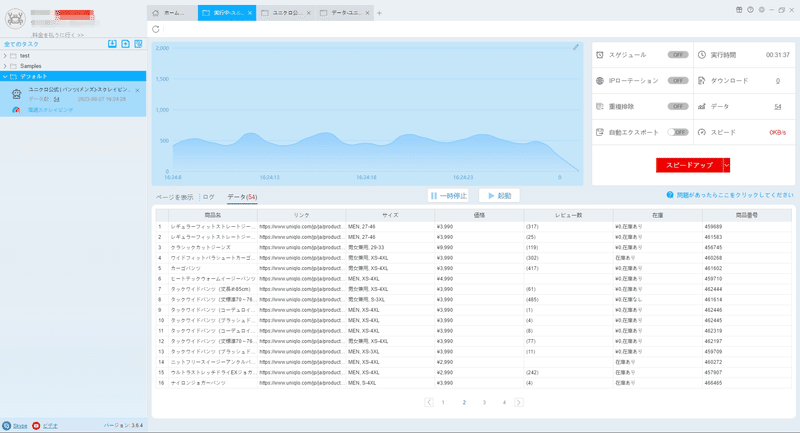
Task: Click the Skype icon in the status bar
Action: 7,425
